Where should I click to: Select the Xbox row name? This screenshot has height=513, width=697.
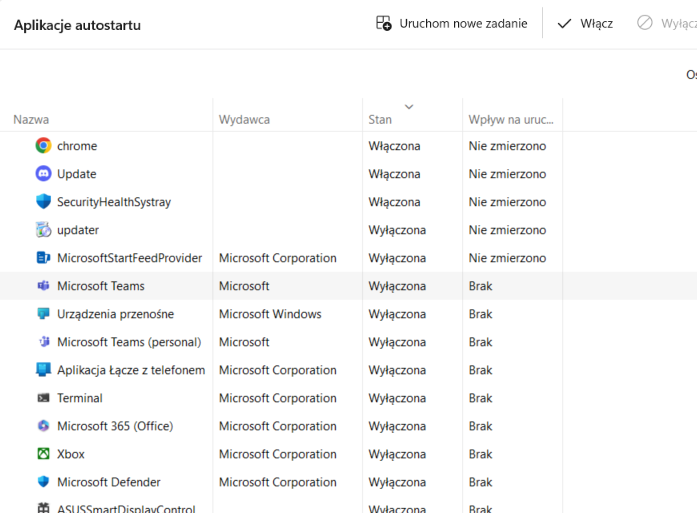[71, 454]
